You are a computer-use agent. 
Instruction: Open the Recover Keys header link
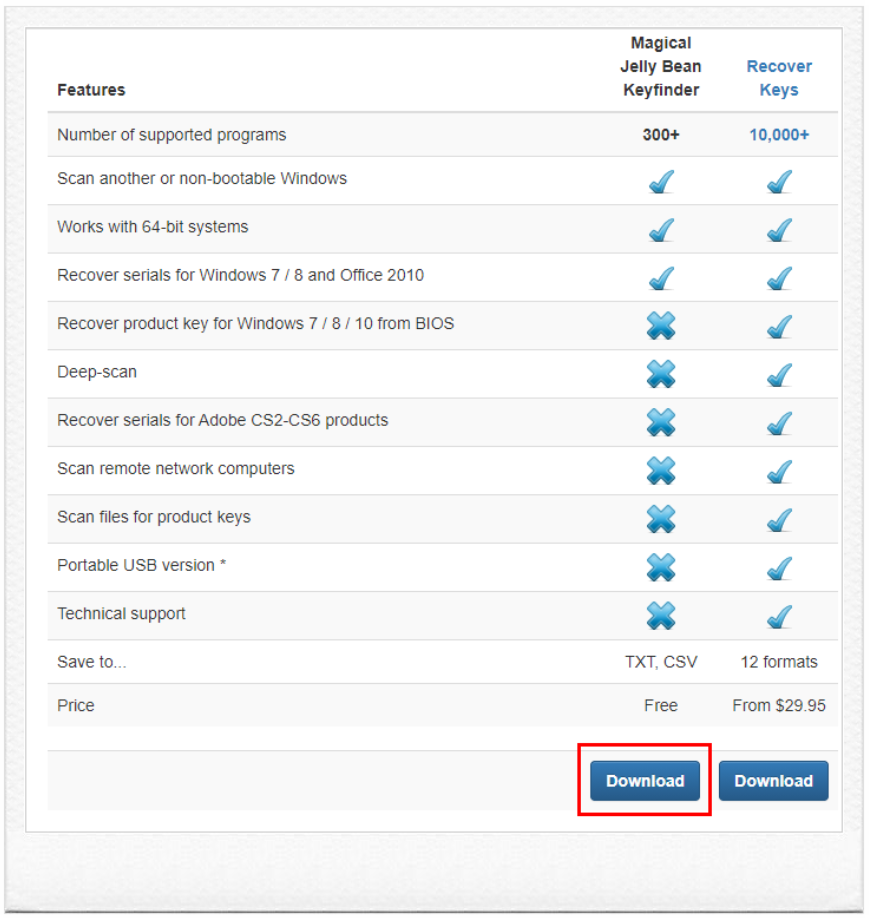pos(779,78)
